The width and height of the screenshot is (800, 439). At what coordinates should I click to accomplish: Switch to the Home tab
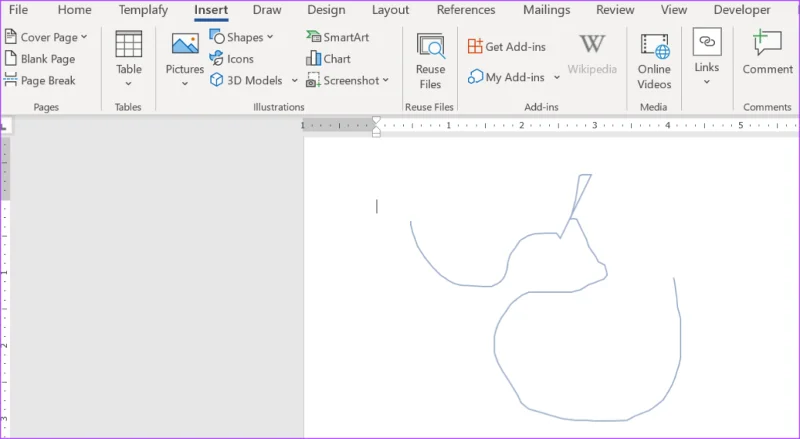tap(74, 10)
